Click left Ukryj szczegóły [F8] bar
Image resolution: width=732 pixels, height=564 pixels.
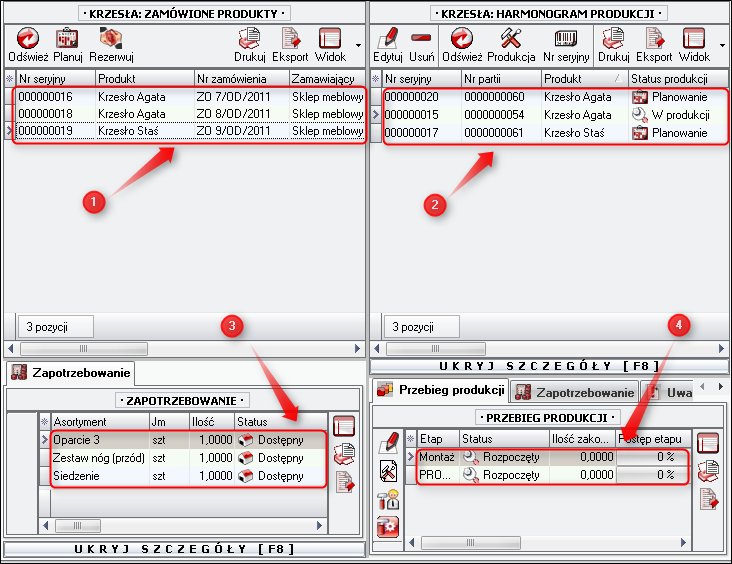[x=184, y=549]
